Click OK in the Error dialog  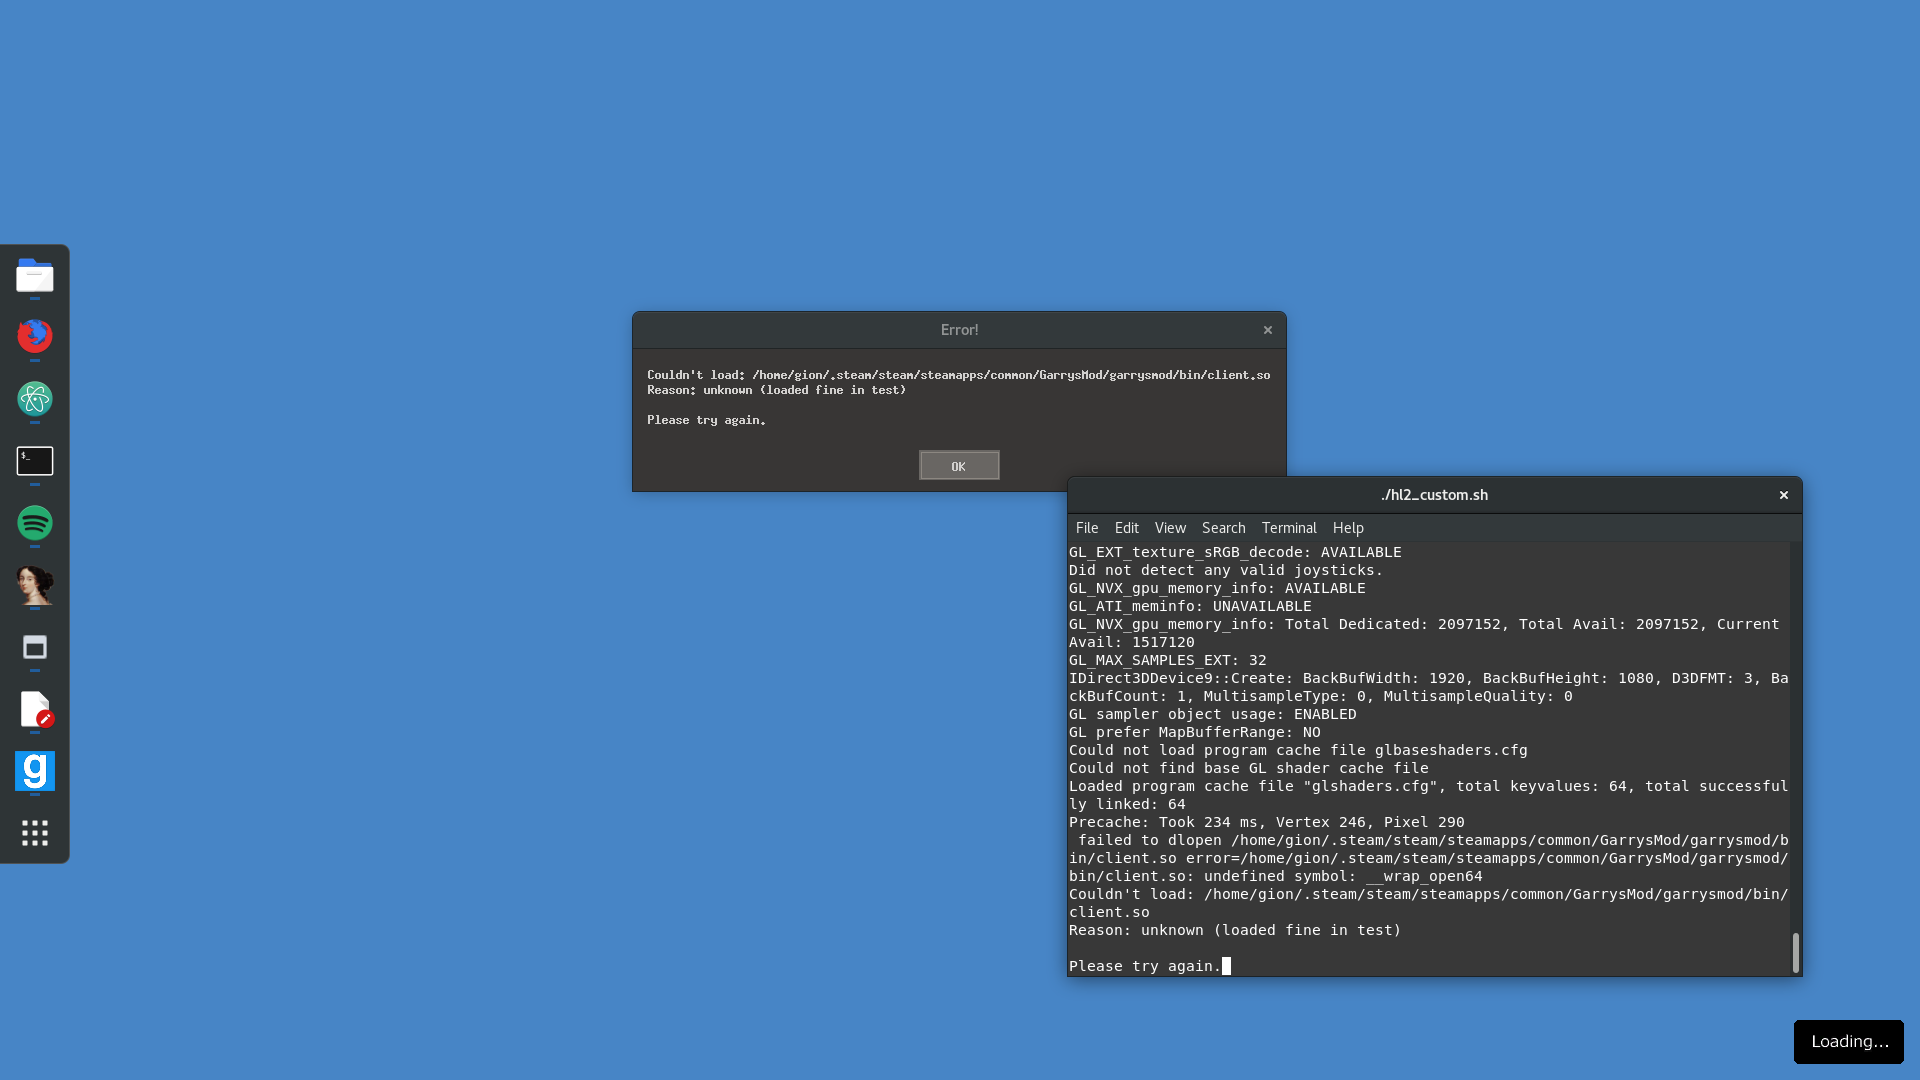click(x=959, y=466)
